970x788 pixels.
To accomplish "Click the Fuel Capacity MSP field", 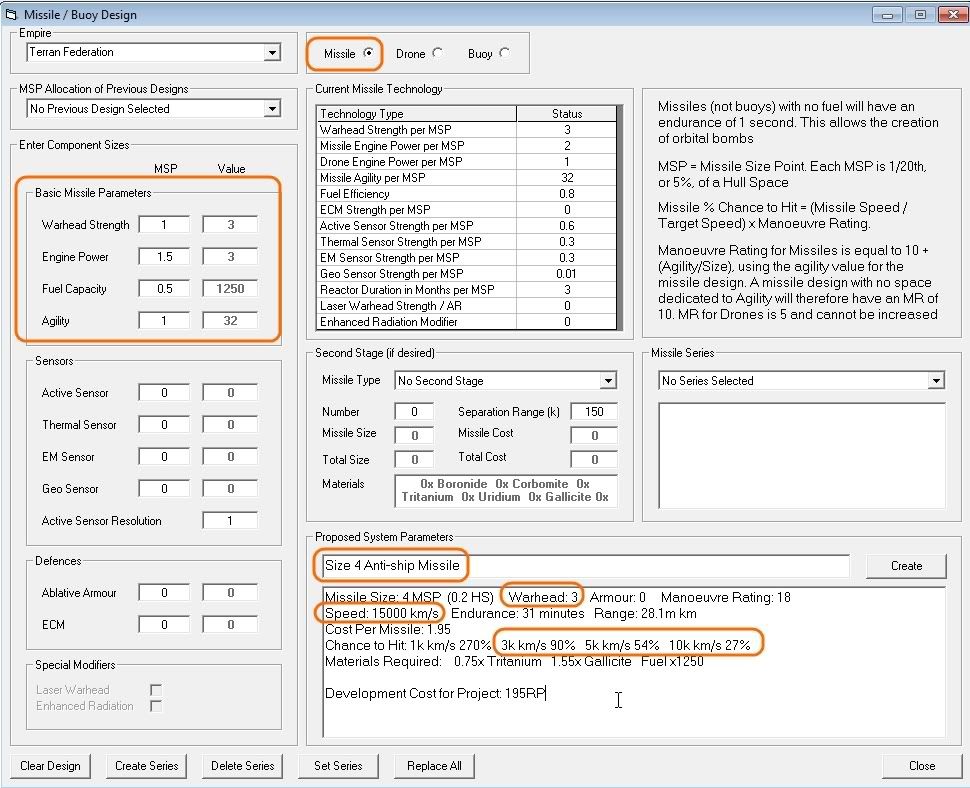I will (164, 289).
